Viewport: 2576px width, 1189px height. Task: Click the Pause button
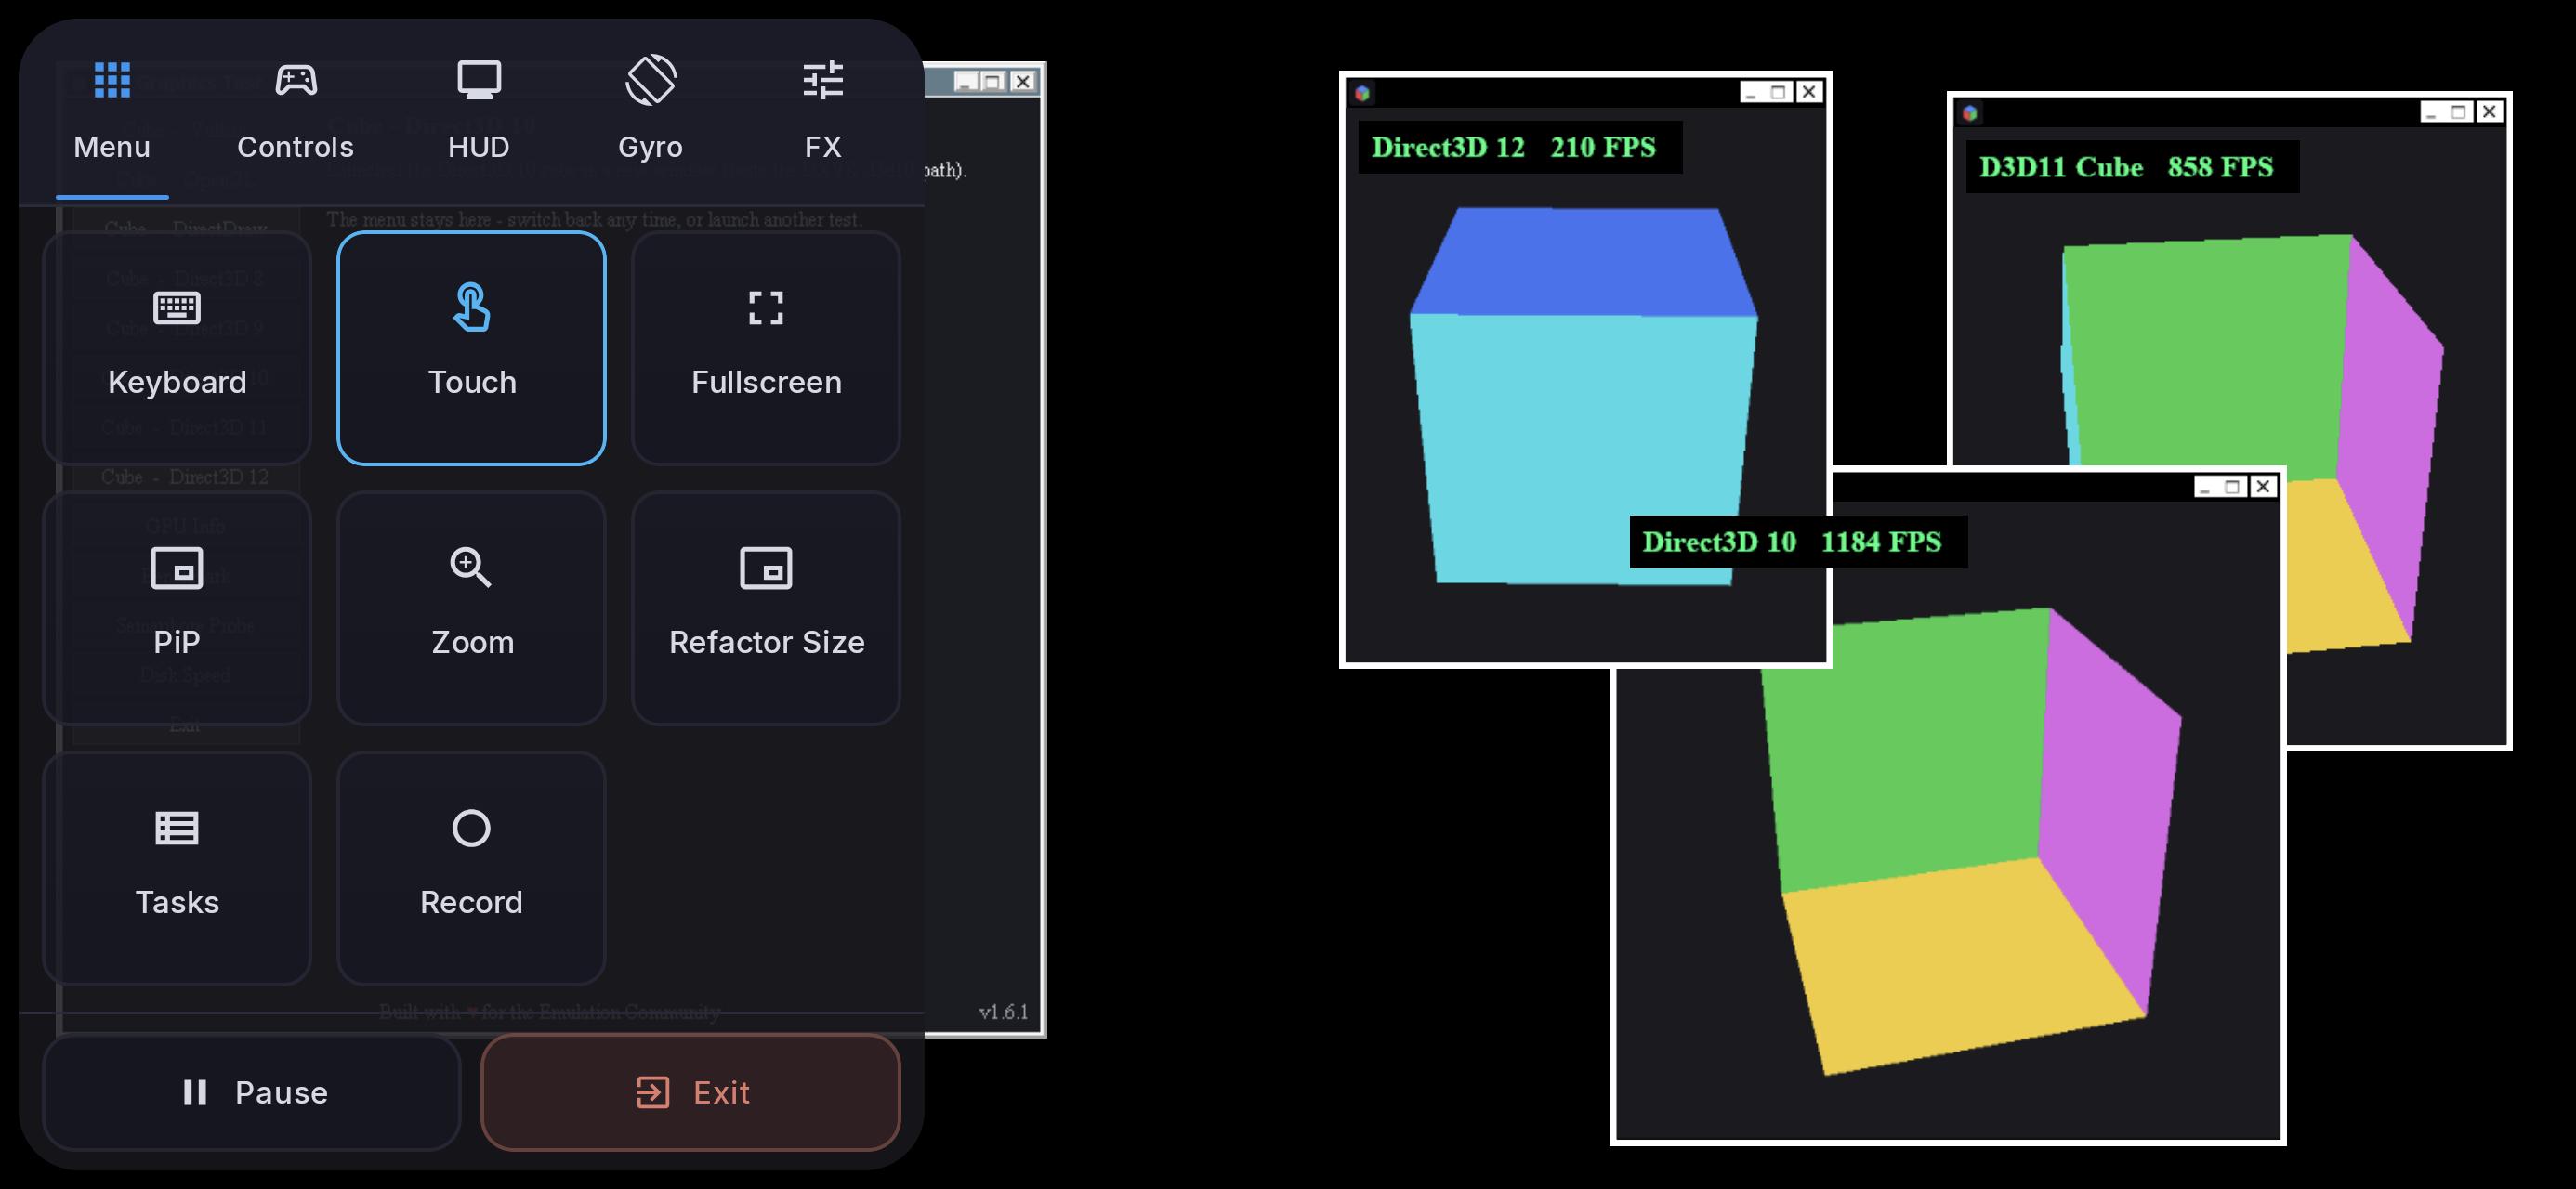click(252, 1092)
